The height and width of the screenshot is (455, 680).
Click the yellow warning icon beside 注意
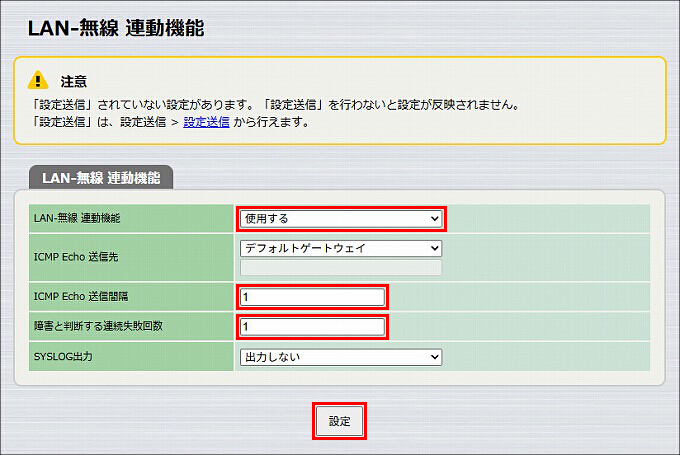click(38, 80)
